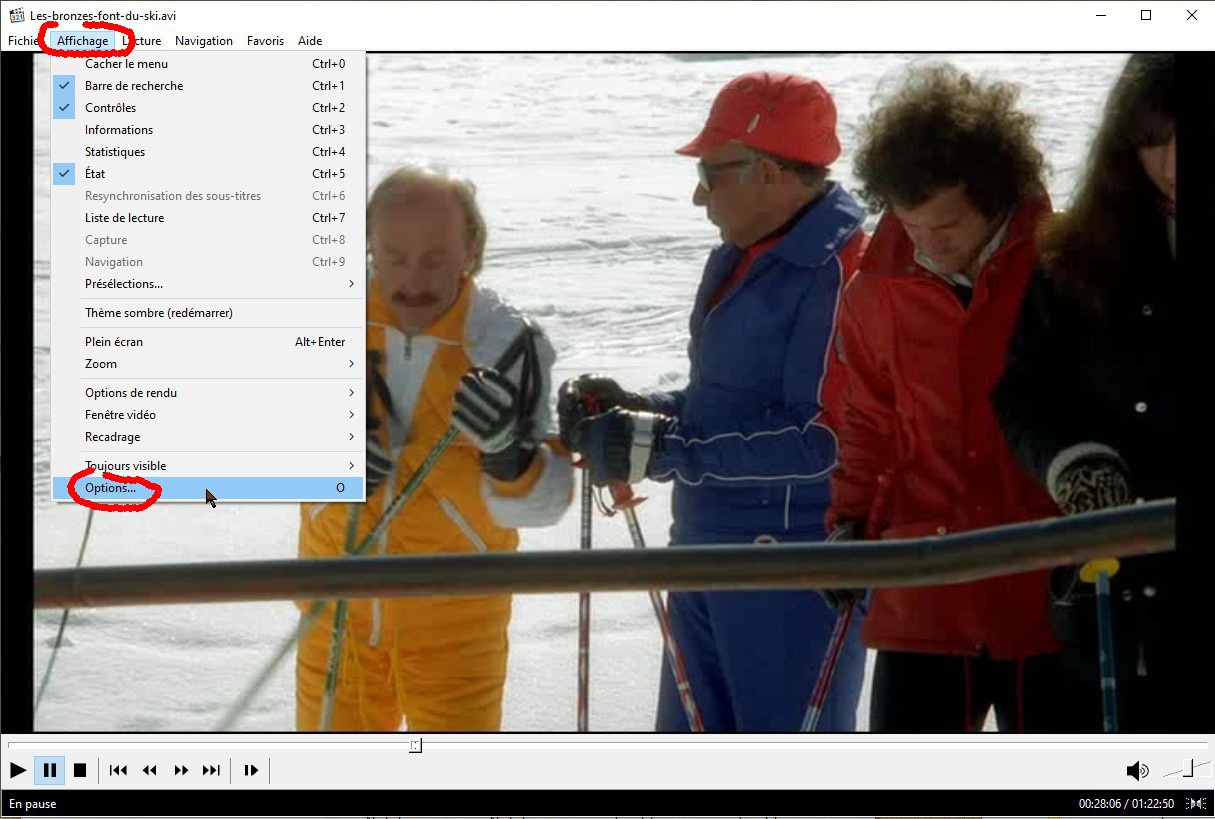This screenshot has height=819, width=1215.
Task: Toggle Contrôles menu option
Action: (209, 108)
